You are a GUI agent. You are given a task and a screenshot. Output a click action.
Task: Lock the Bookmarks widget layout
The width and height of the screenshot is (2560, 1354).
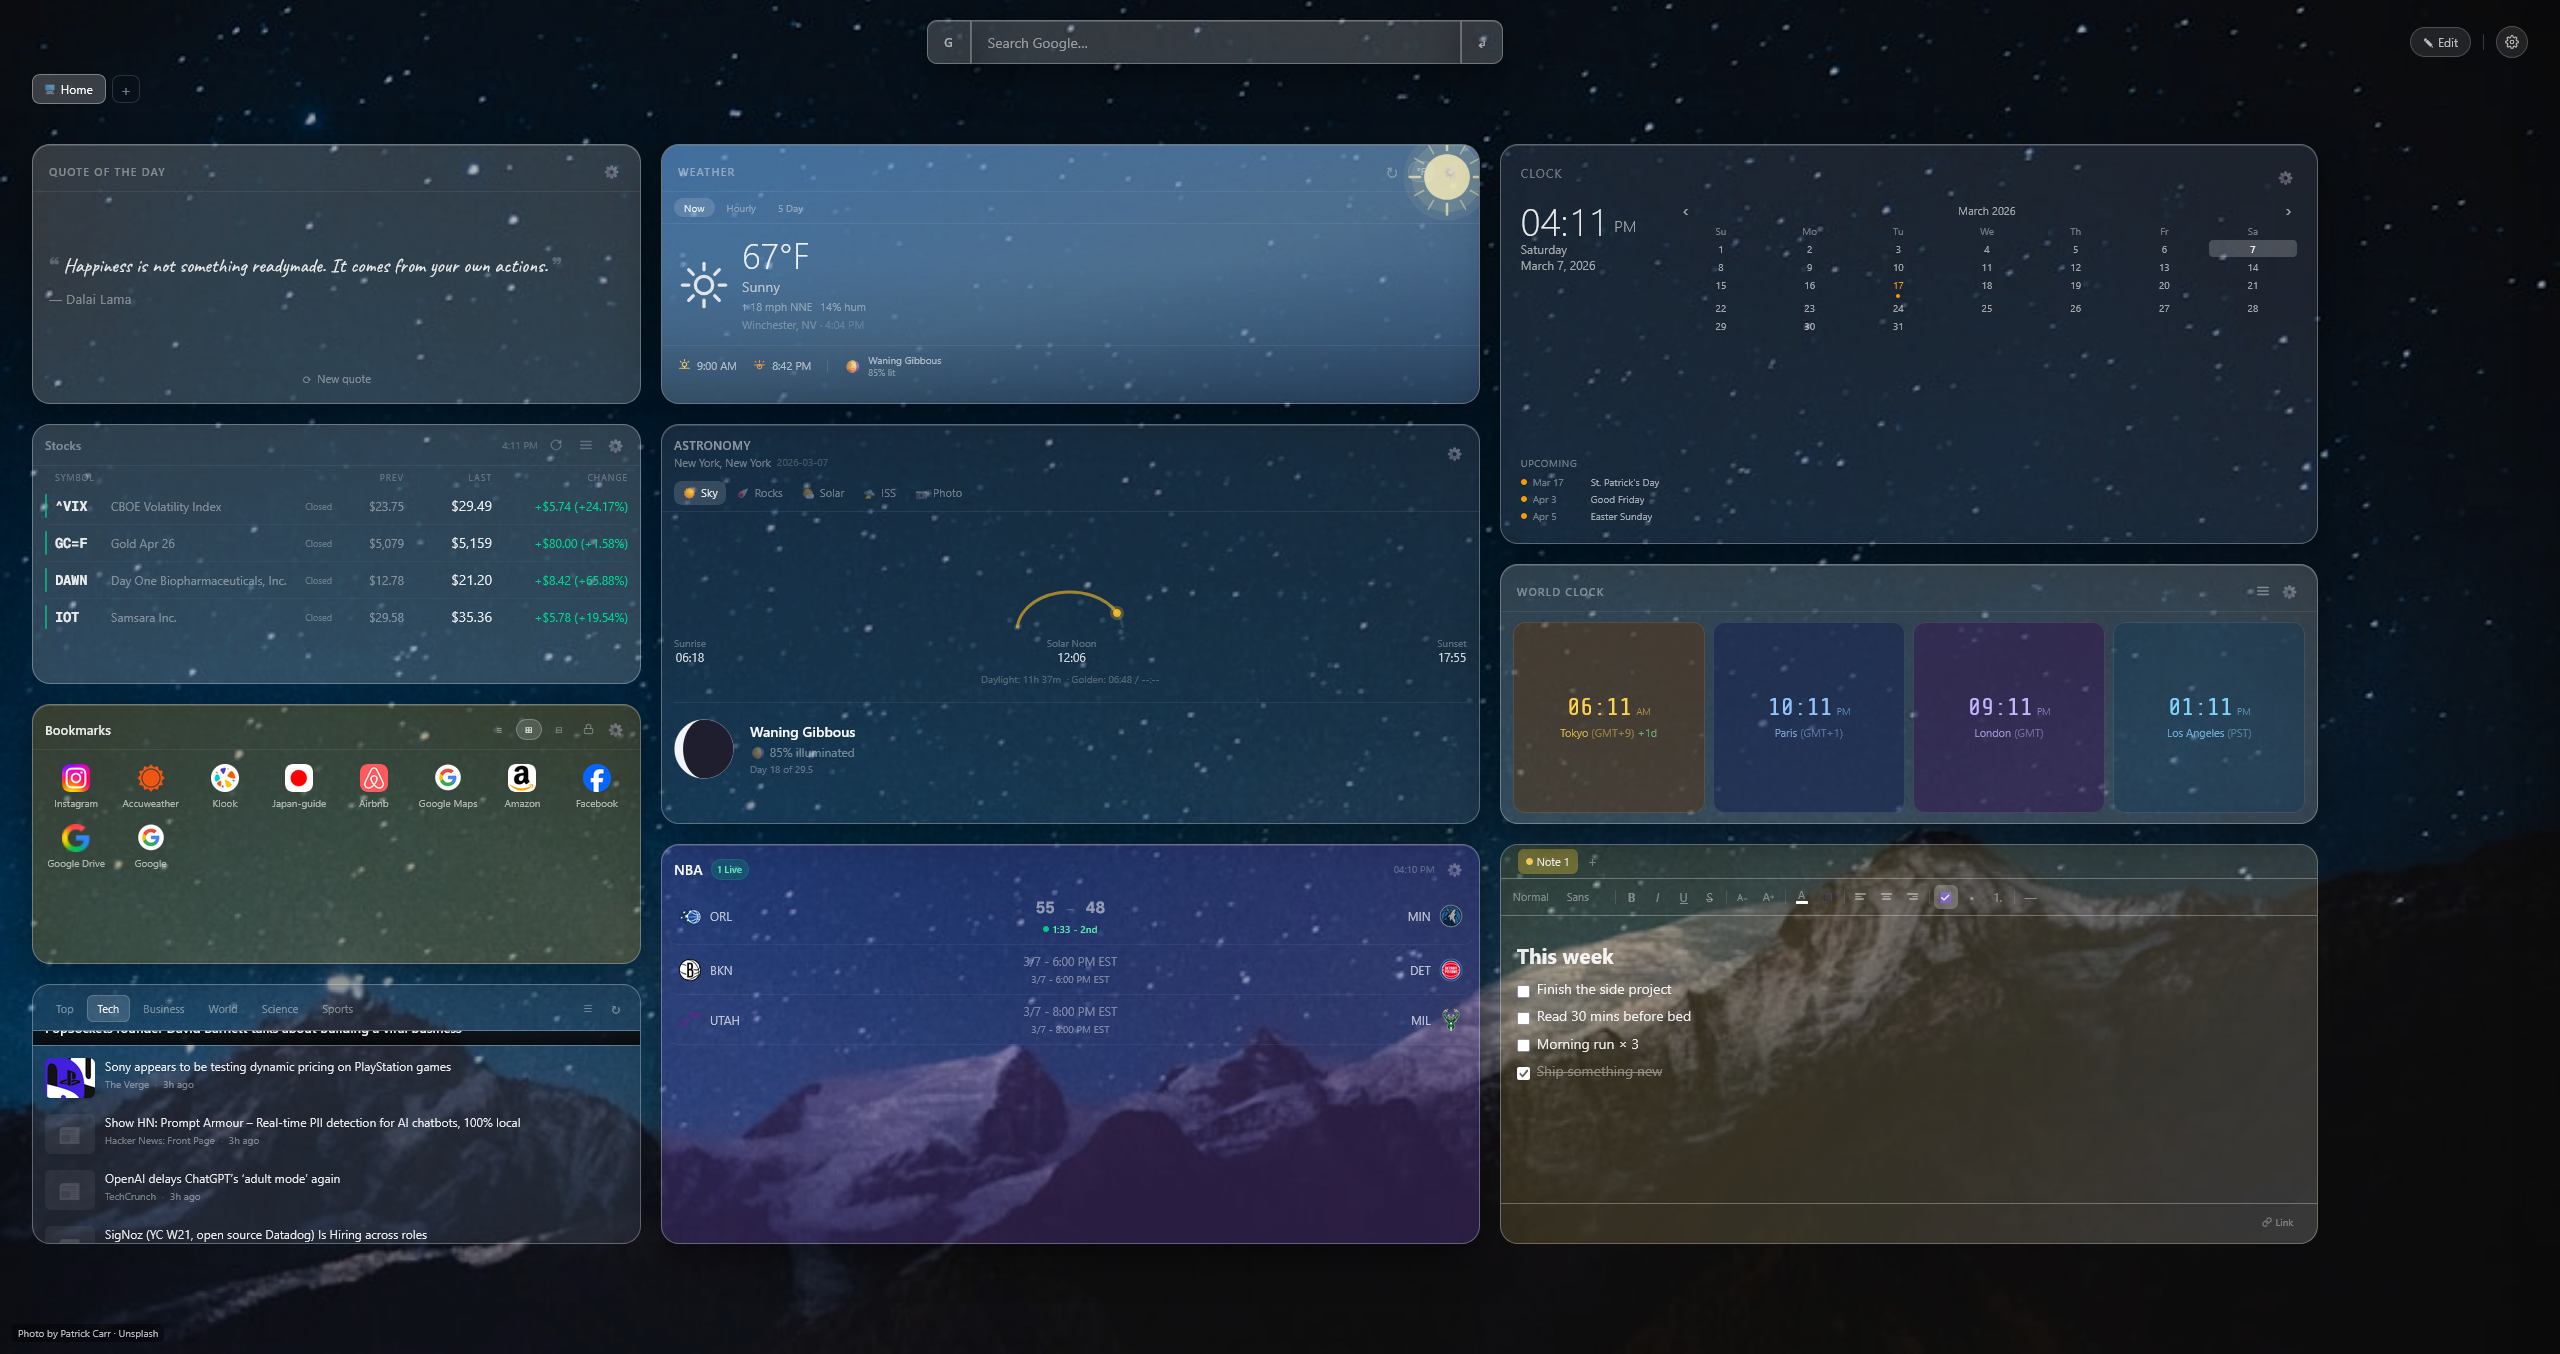pos(589,730)
